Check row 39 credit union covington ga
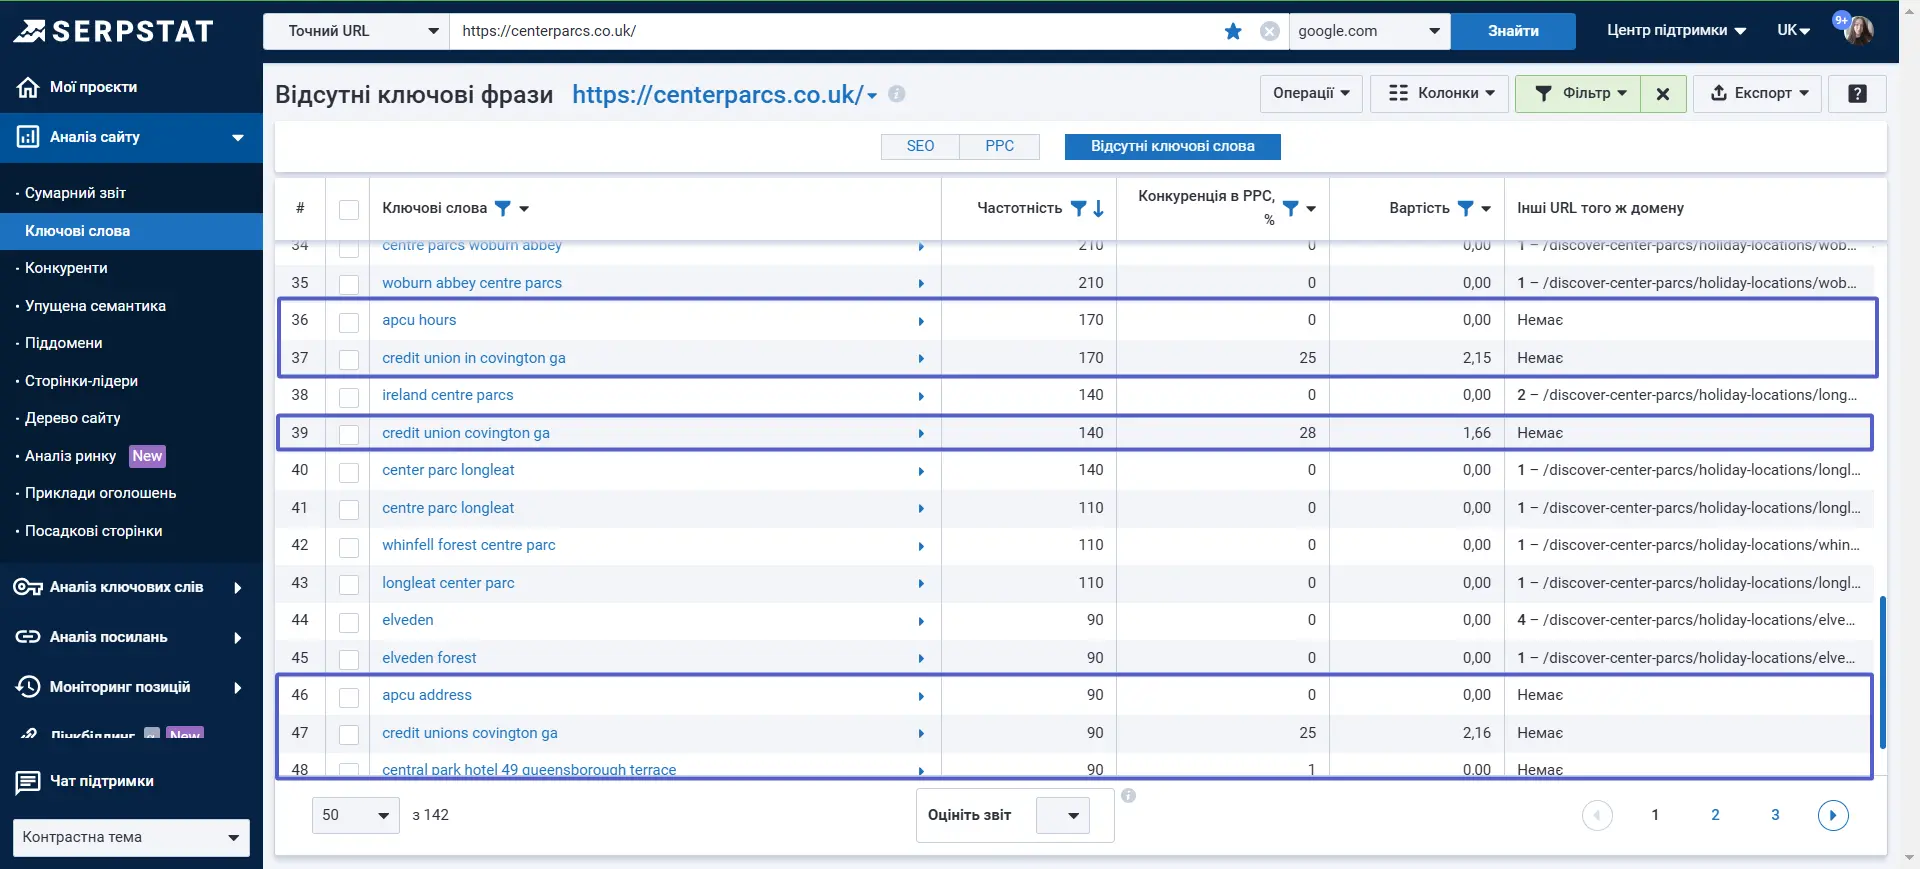 click(349, 434)
